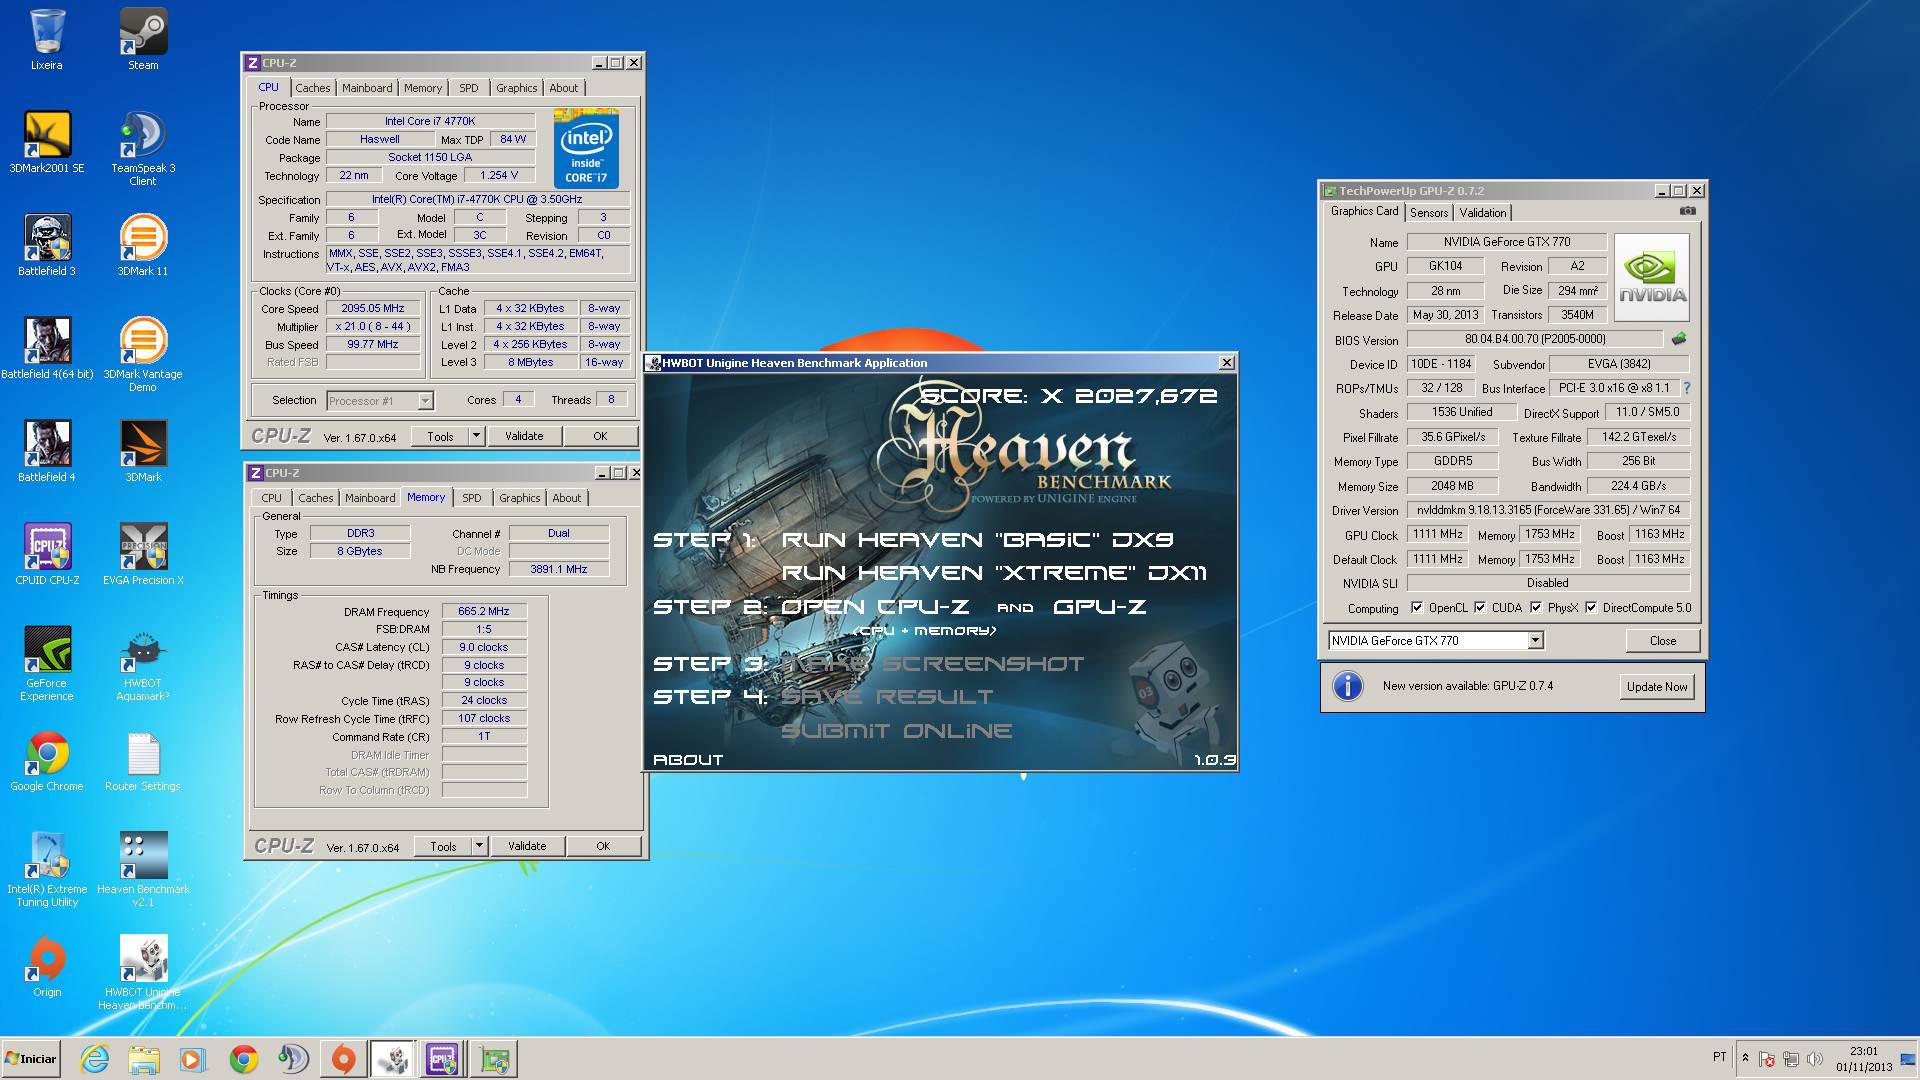
Task: Open the HWBOT Aquamark3 icon
Action: click(143, 664)
